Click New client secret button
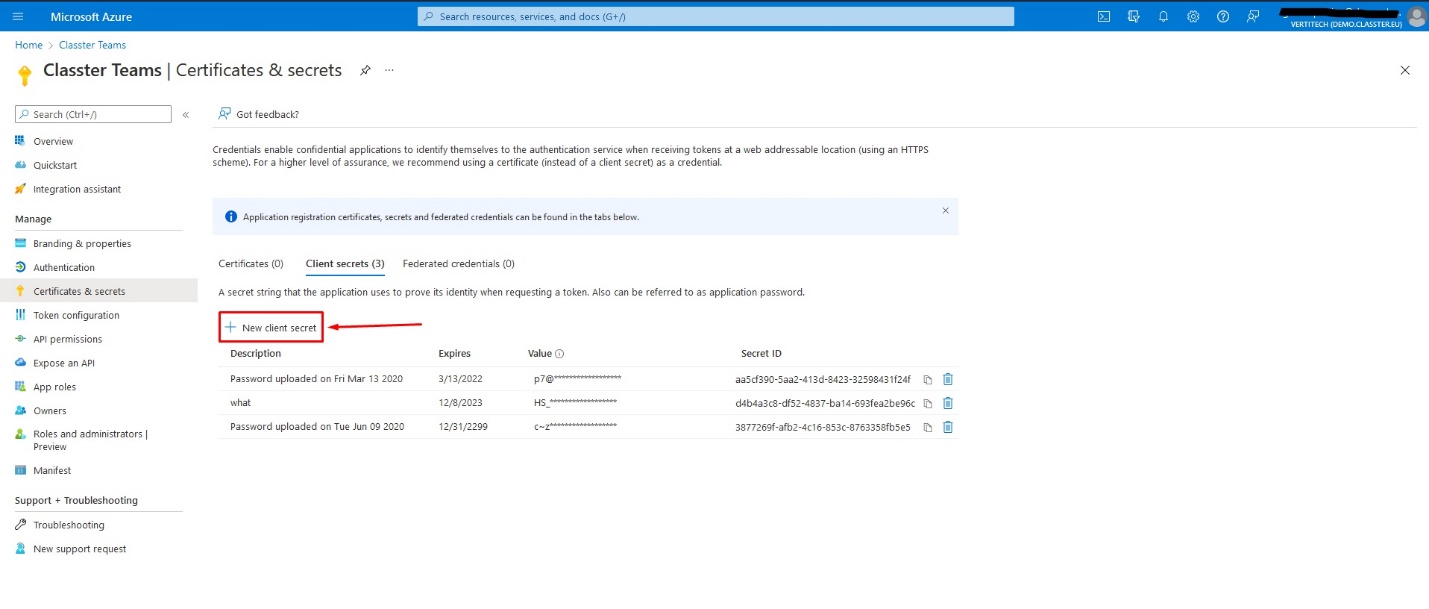 [x=271, y=327]
